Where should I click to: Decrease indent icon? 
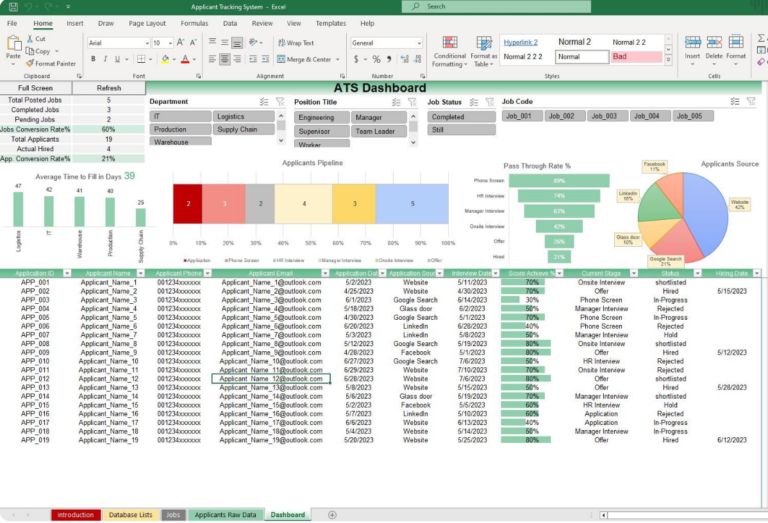tap(253, 59)
